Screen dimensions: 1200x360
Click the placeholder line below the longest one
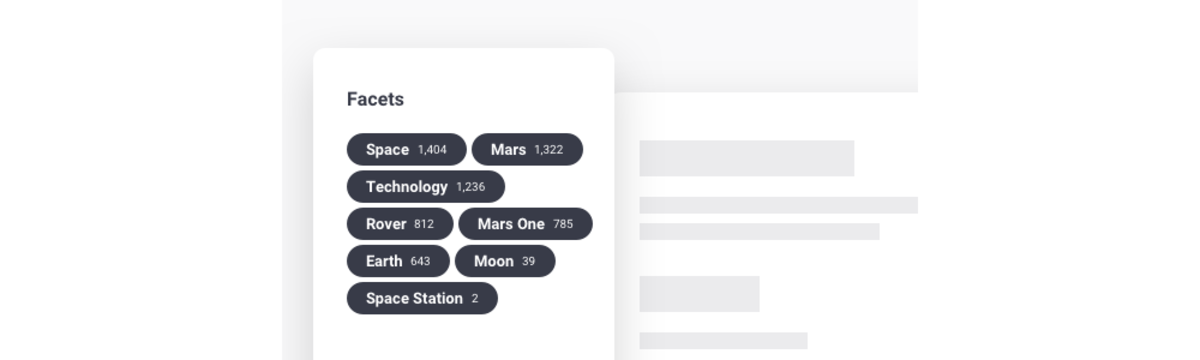[759, 231]
